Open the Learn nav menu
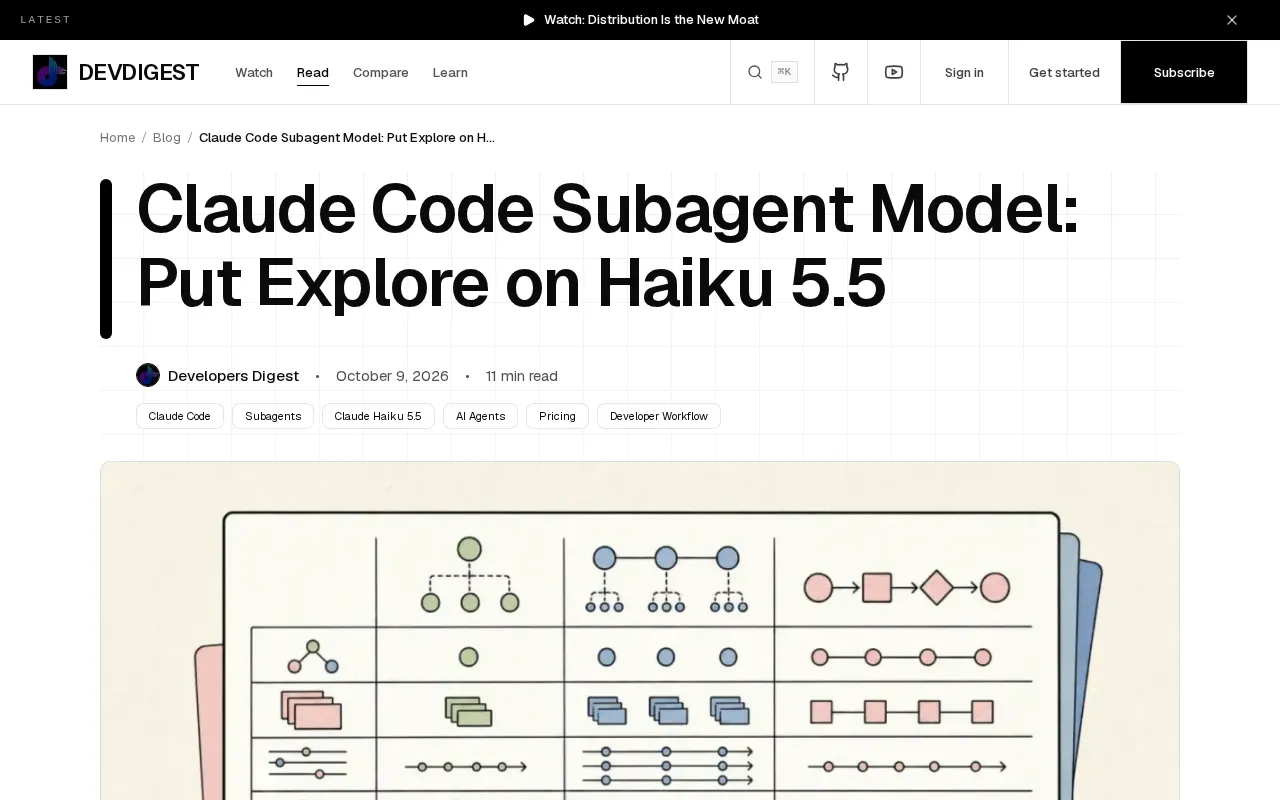This screenshot has height=800, width=1280. 450,72
